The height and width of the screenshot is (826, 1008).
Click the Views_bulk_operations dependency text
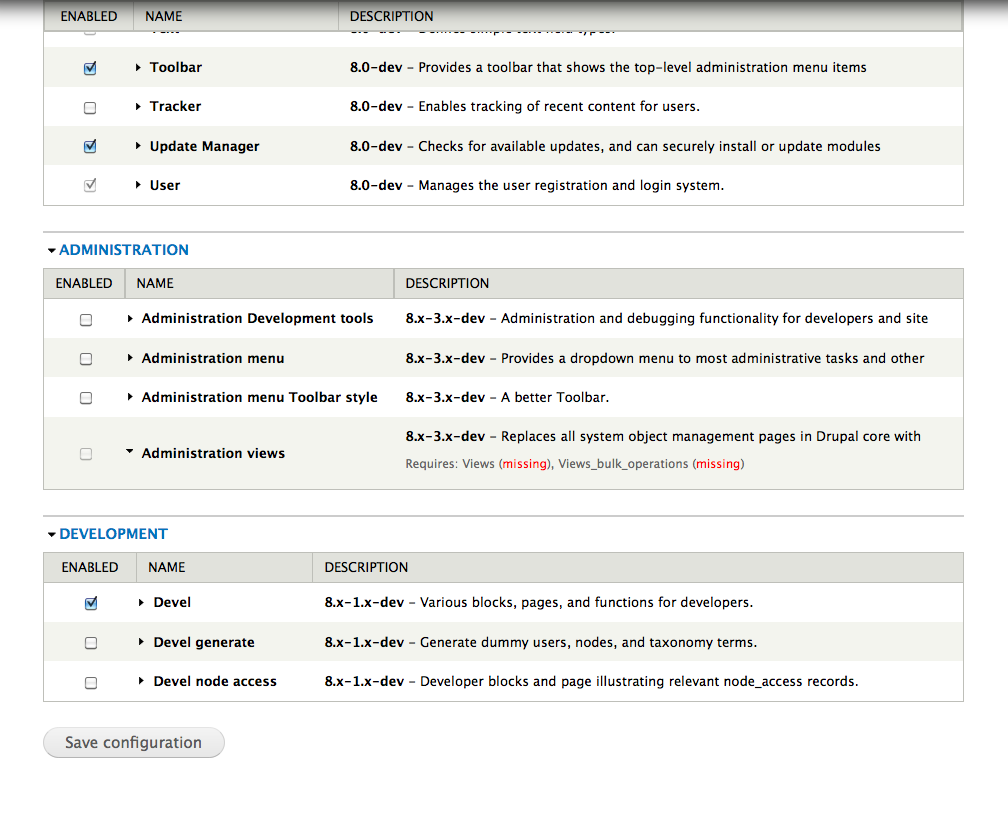[x=623, y=463]
